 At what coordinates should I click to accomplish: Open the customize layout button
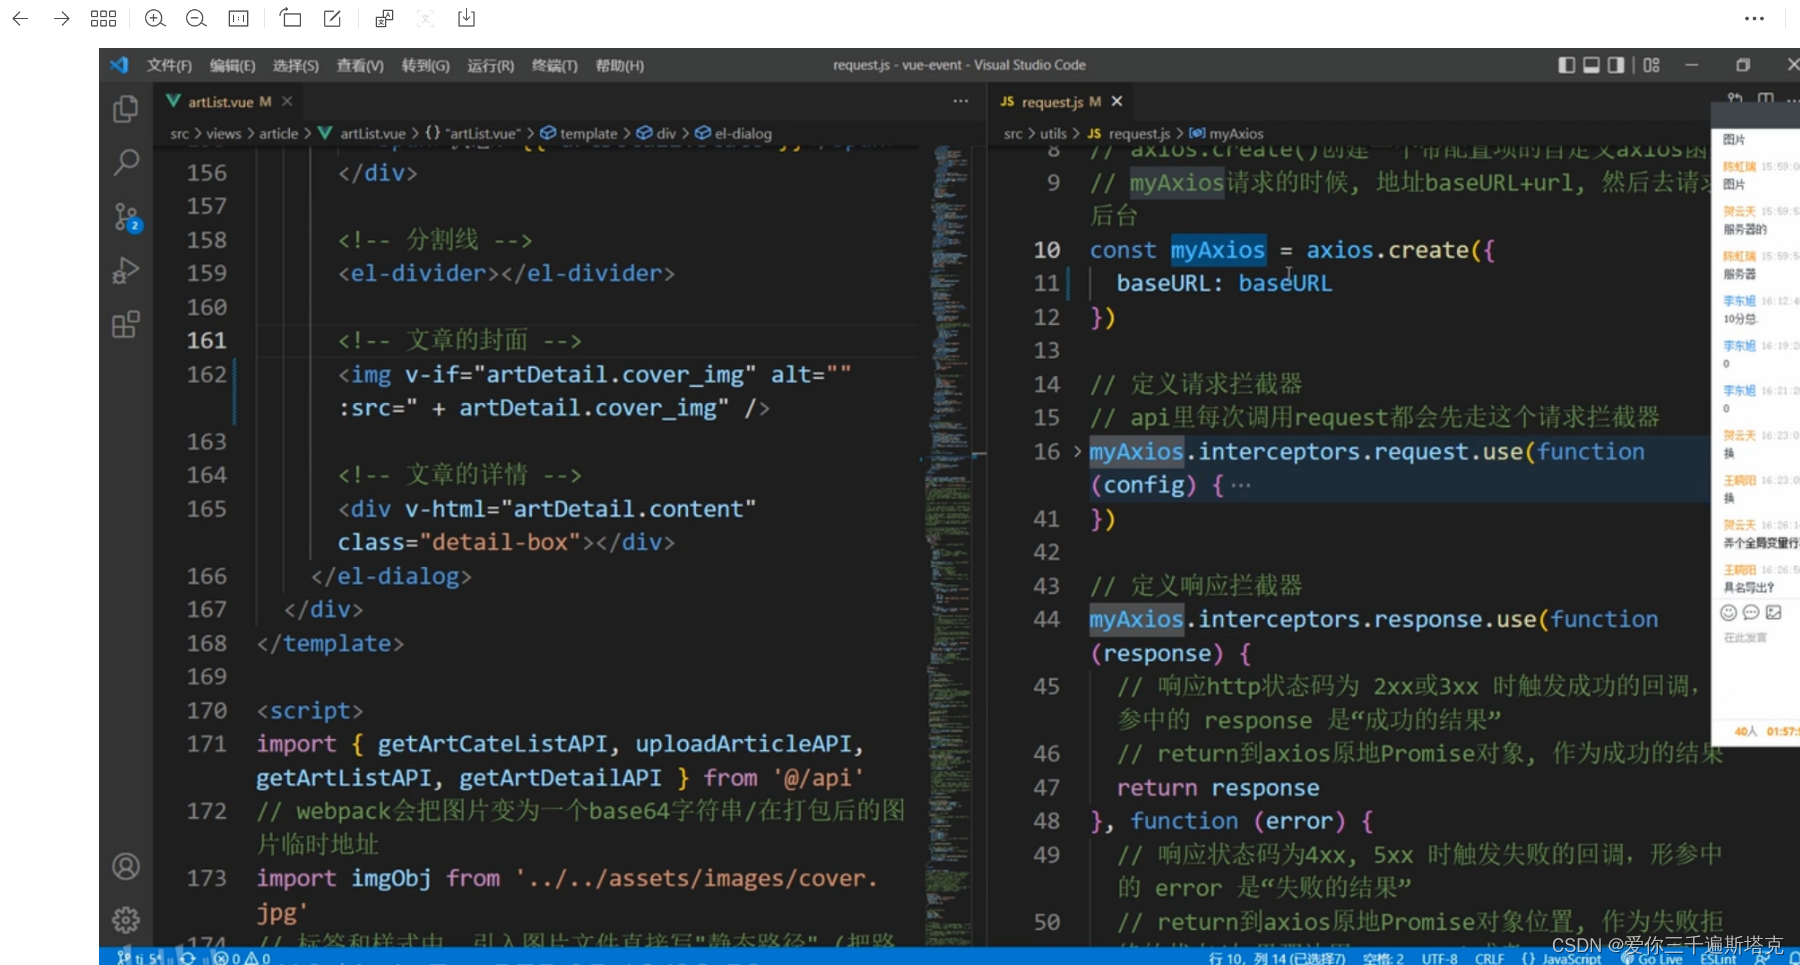(x=1651, y=65)
